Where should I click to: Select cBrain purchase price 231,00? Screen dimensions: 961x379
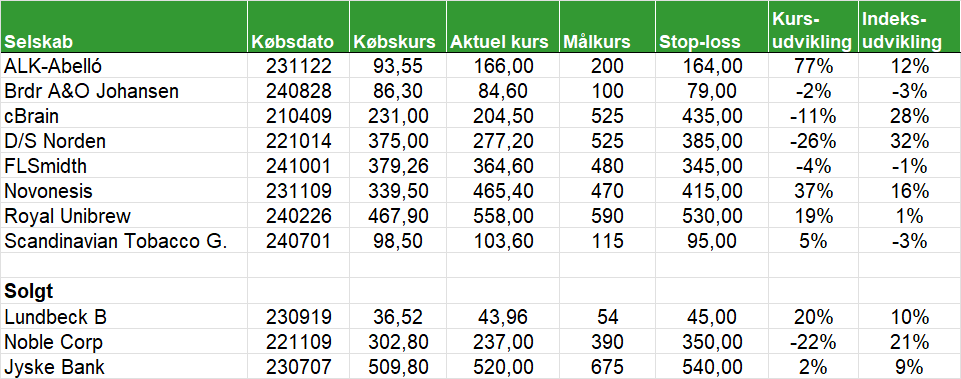point(398,116)
